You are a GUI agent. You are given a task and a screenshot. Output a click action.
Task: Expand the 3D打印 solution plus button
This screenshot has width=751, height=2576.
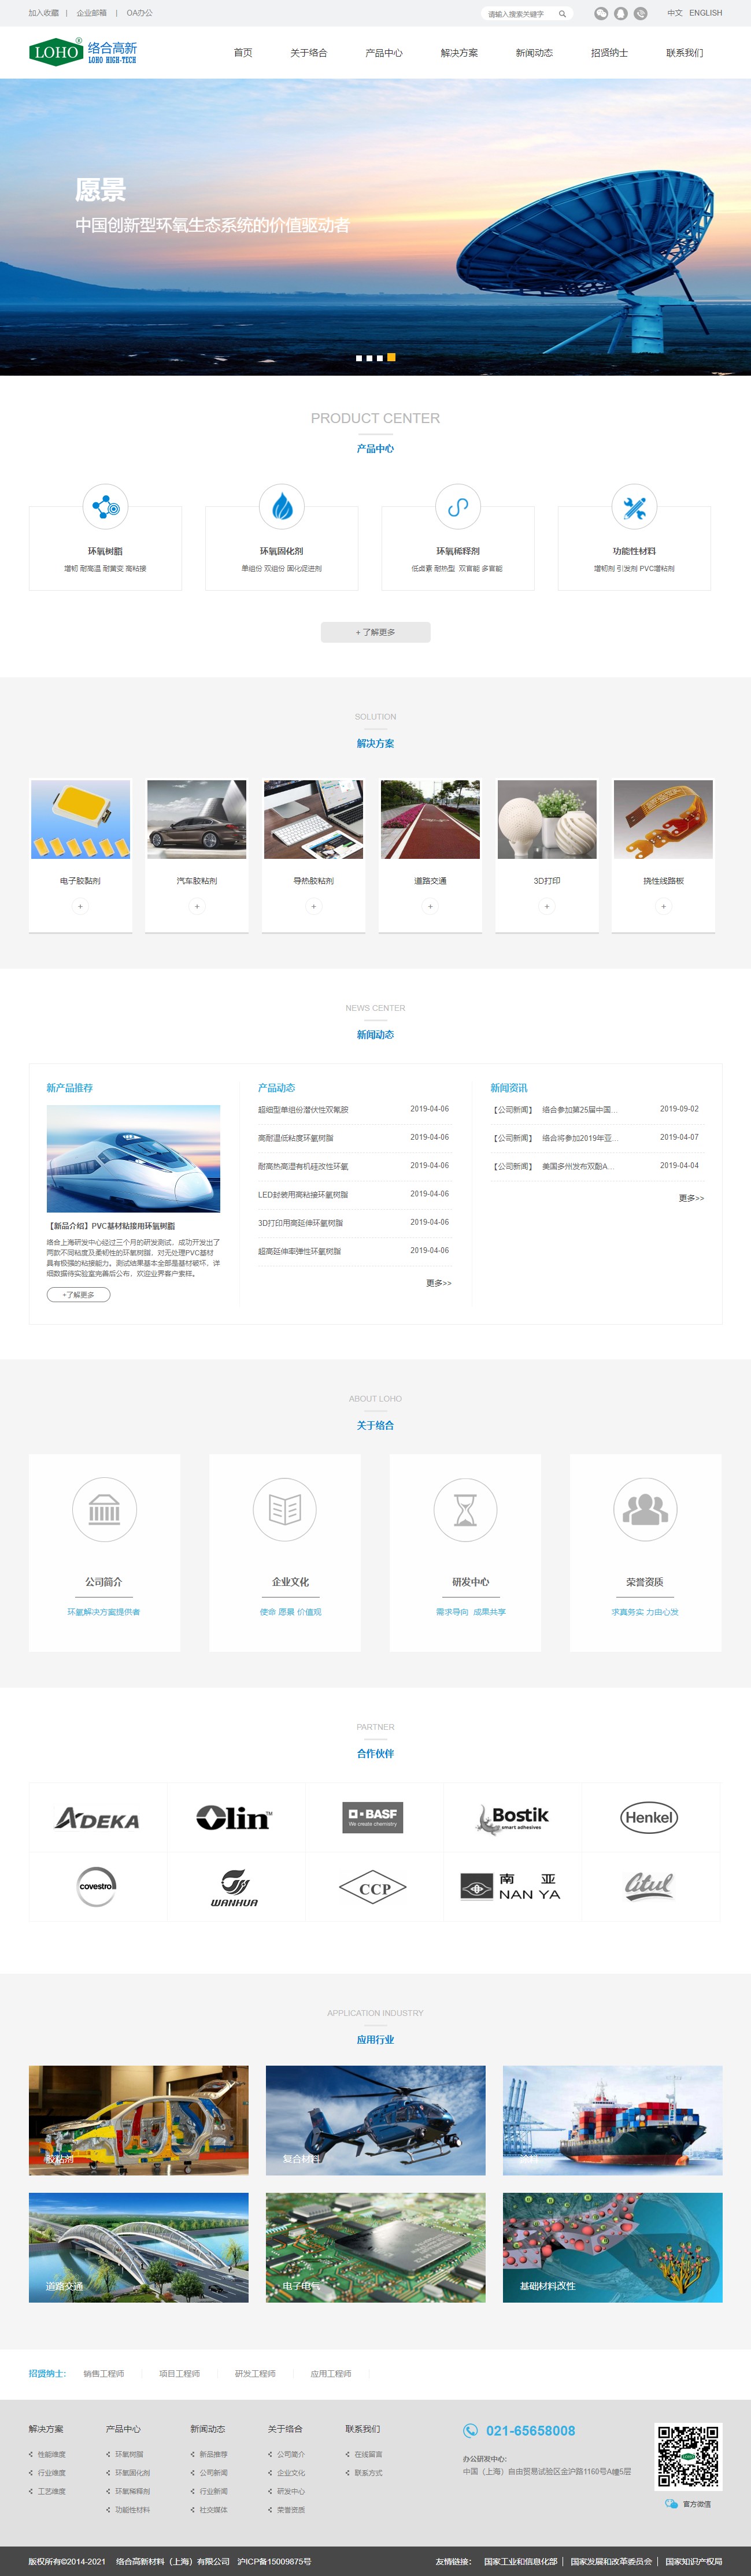tap(547, 906)
